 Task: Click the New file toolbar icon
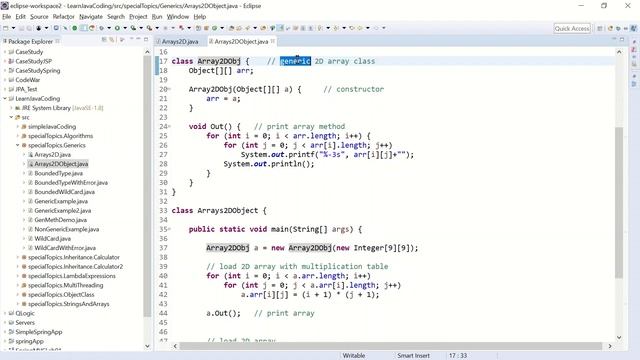(6, 28)
